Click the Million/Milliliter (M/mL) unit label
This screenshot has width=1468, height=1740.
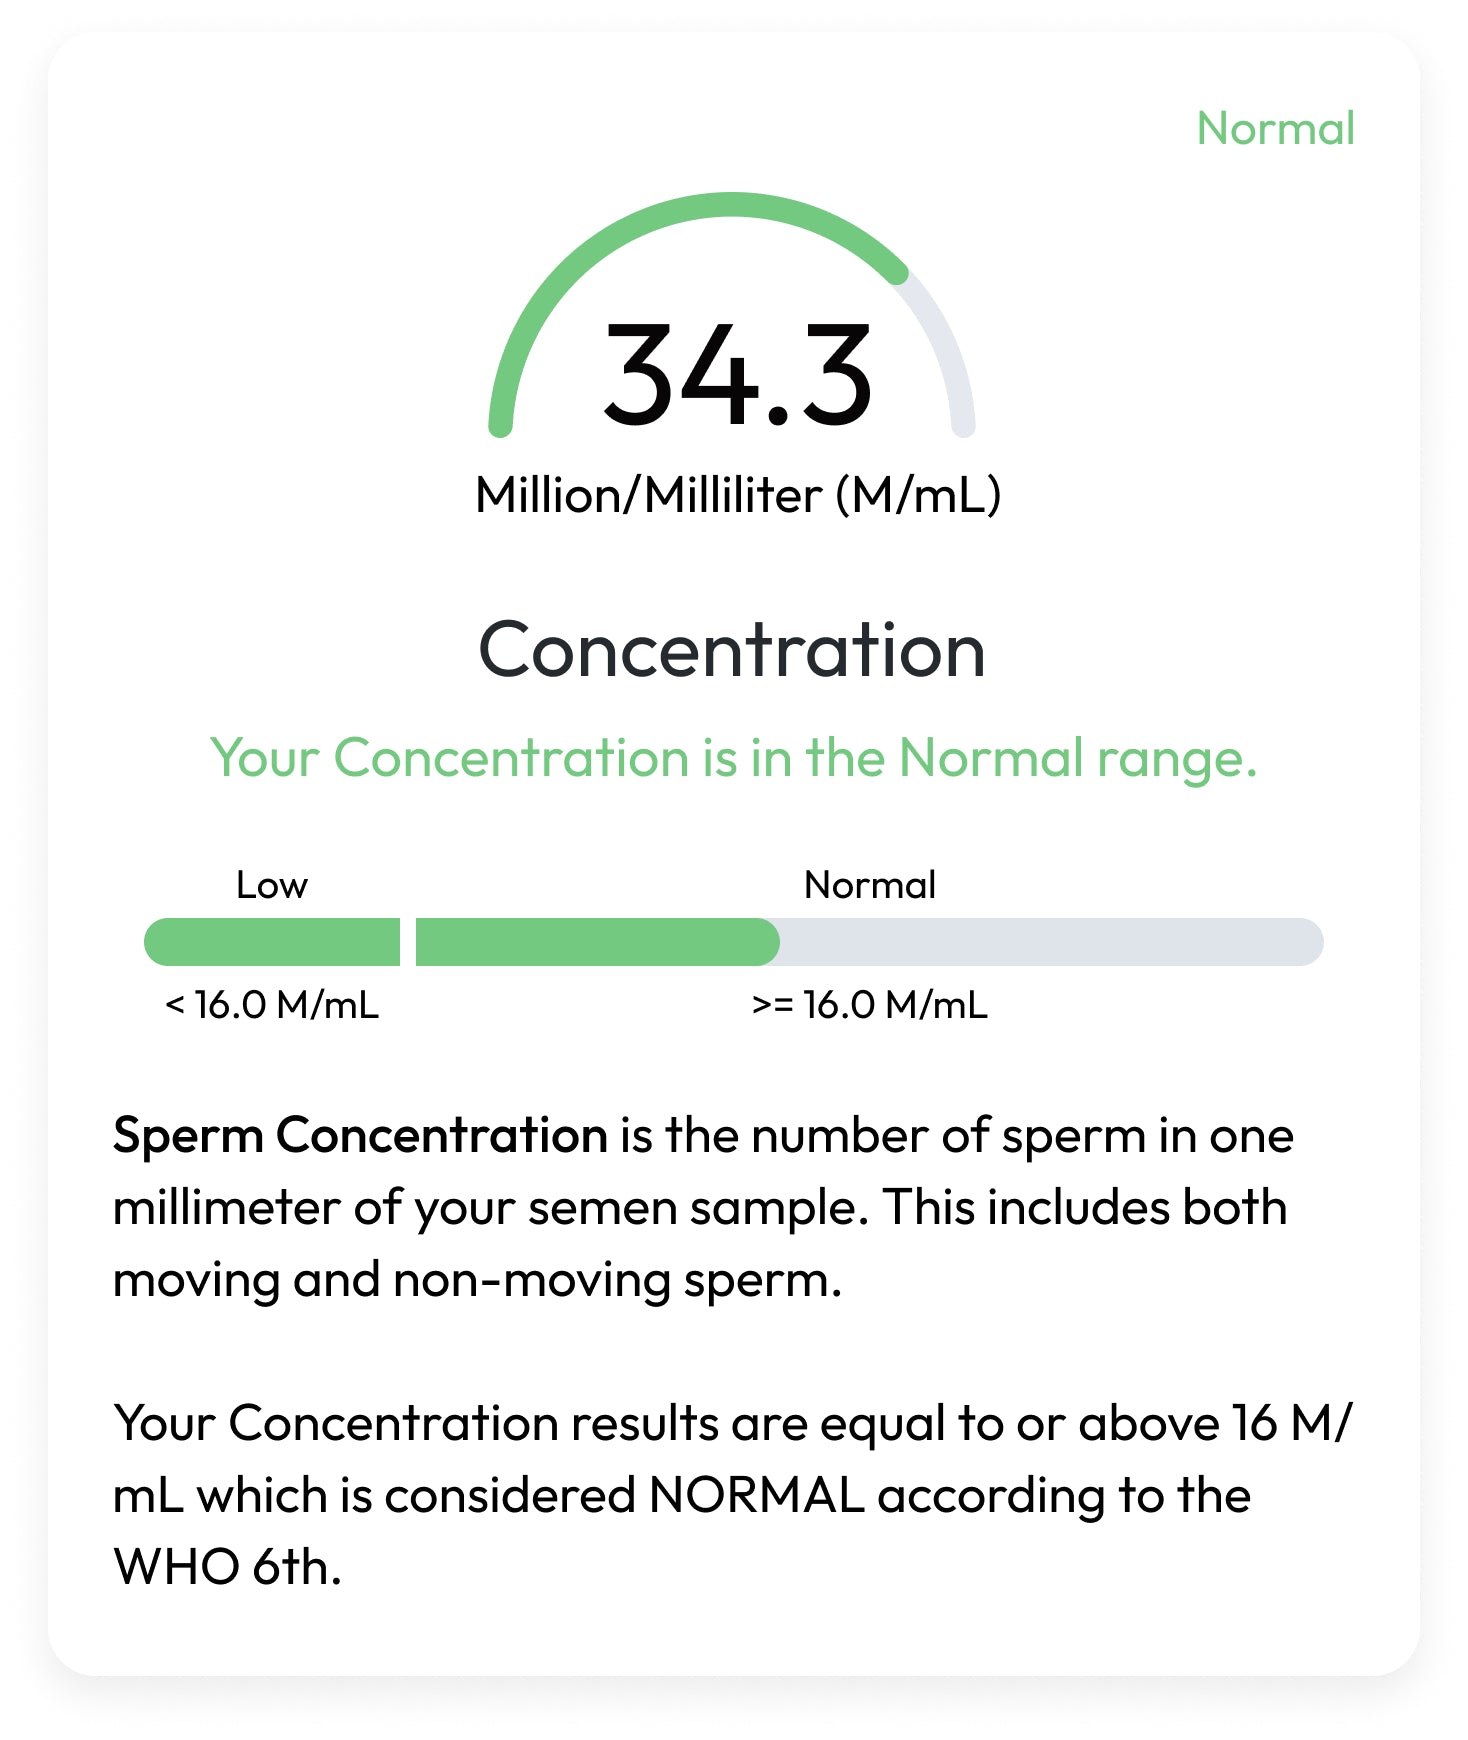click(x=738, y=495)
